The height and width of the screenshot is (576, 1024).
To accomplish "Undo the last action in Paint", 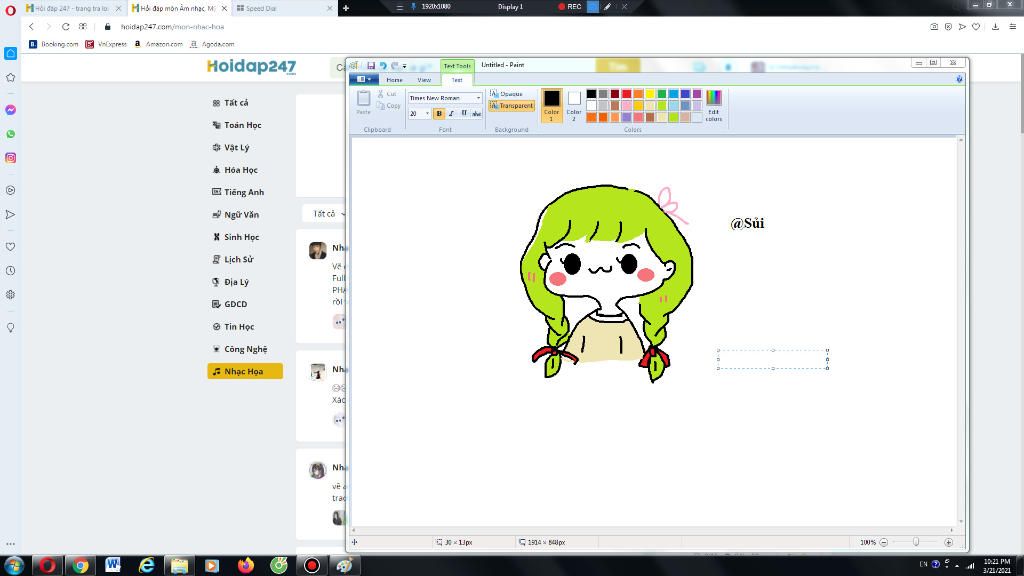I will click(x=383, y=65).
